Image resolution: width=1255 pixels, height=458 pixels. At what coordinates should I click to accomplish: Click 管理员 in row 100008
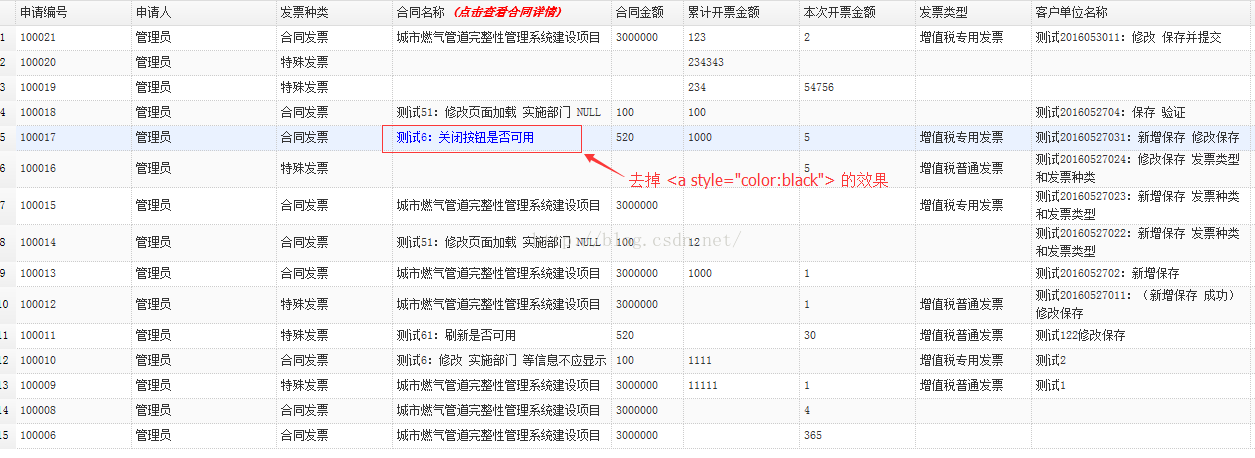[153, 410]
